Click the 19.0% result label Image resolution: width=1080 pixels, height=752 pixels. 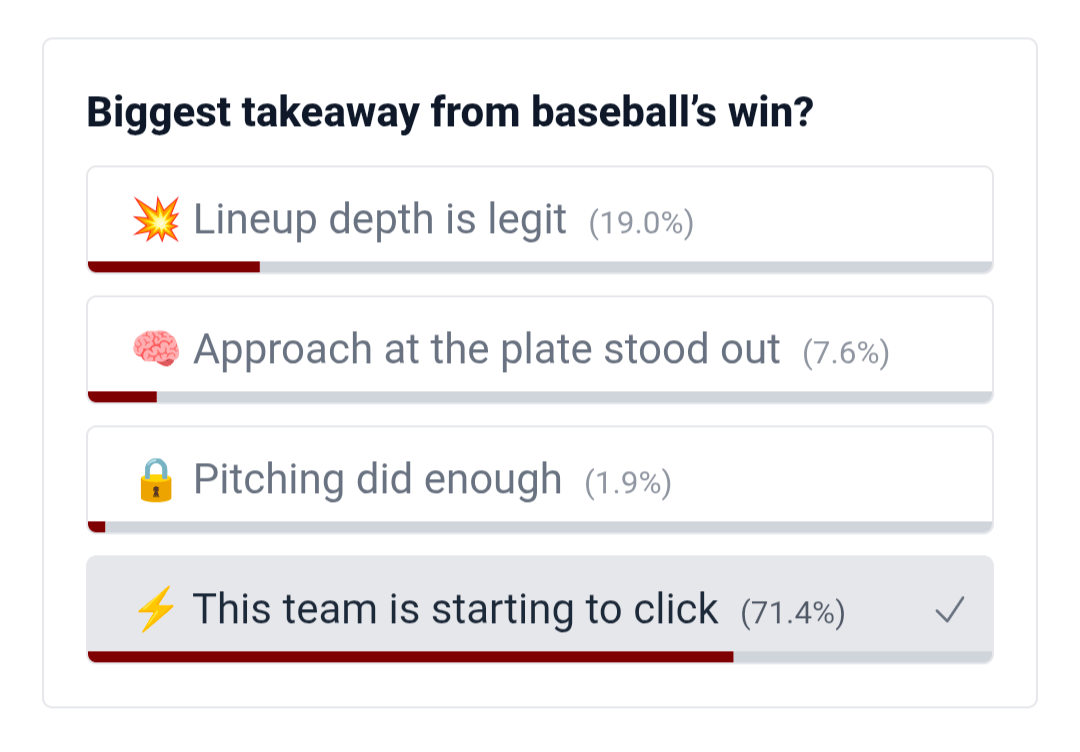[x=641, y=223]
